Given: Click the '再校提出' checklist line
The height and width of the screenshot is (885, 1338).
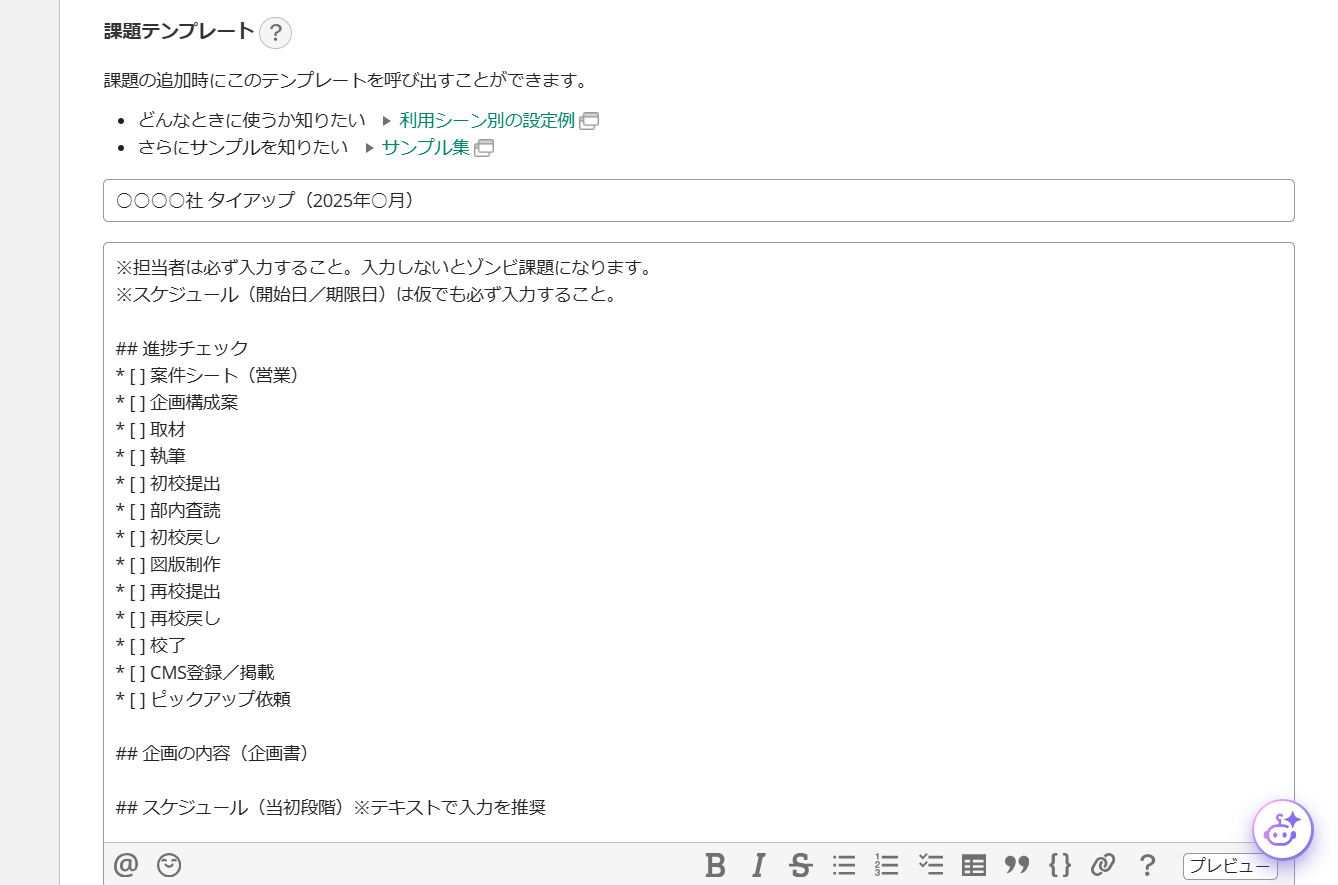Looking at the screenshot, I should tap(168, 592).
